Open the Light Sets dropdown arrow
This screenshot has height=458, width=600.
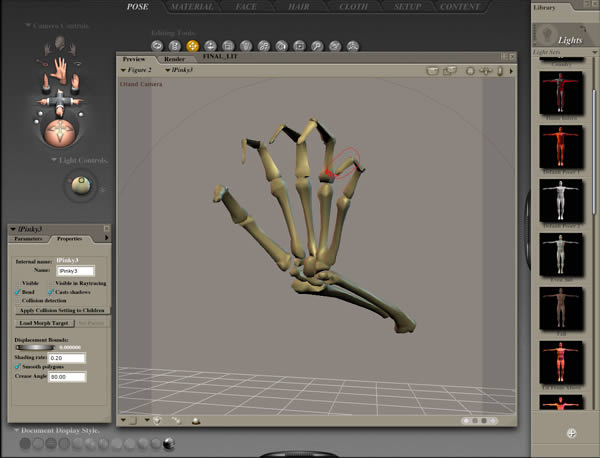(x=595, y=52)
